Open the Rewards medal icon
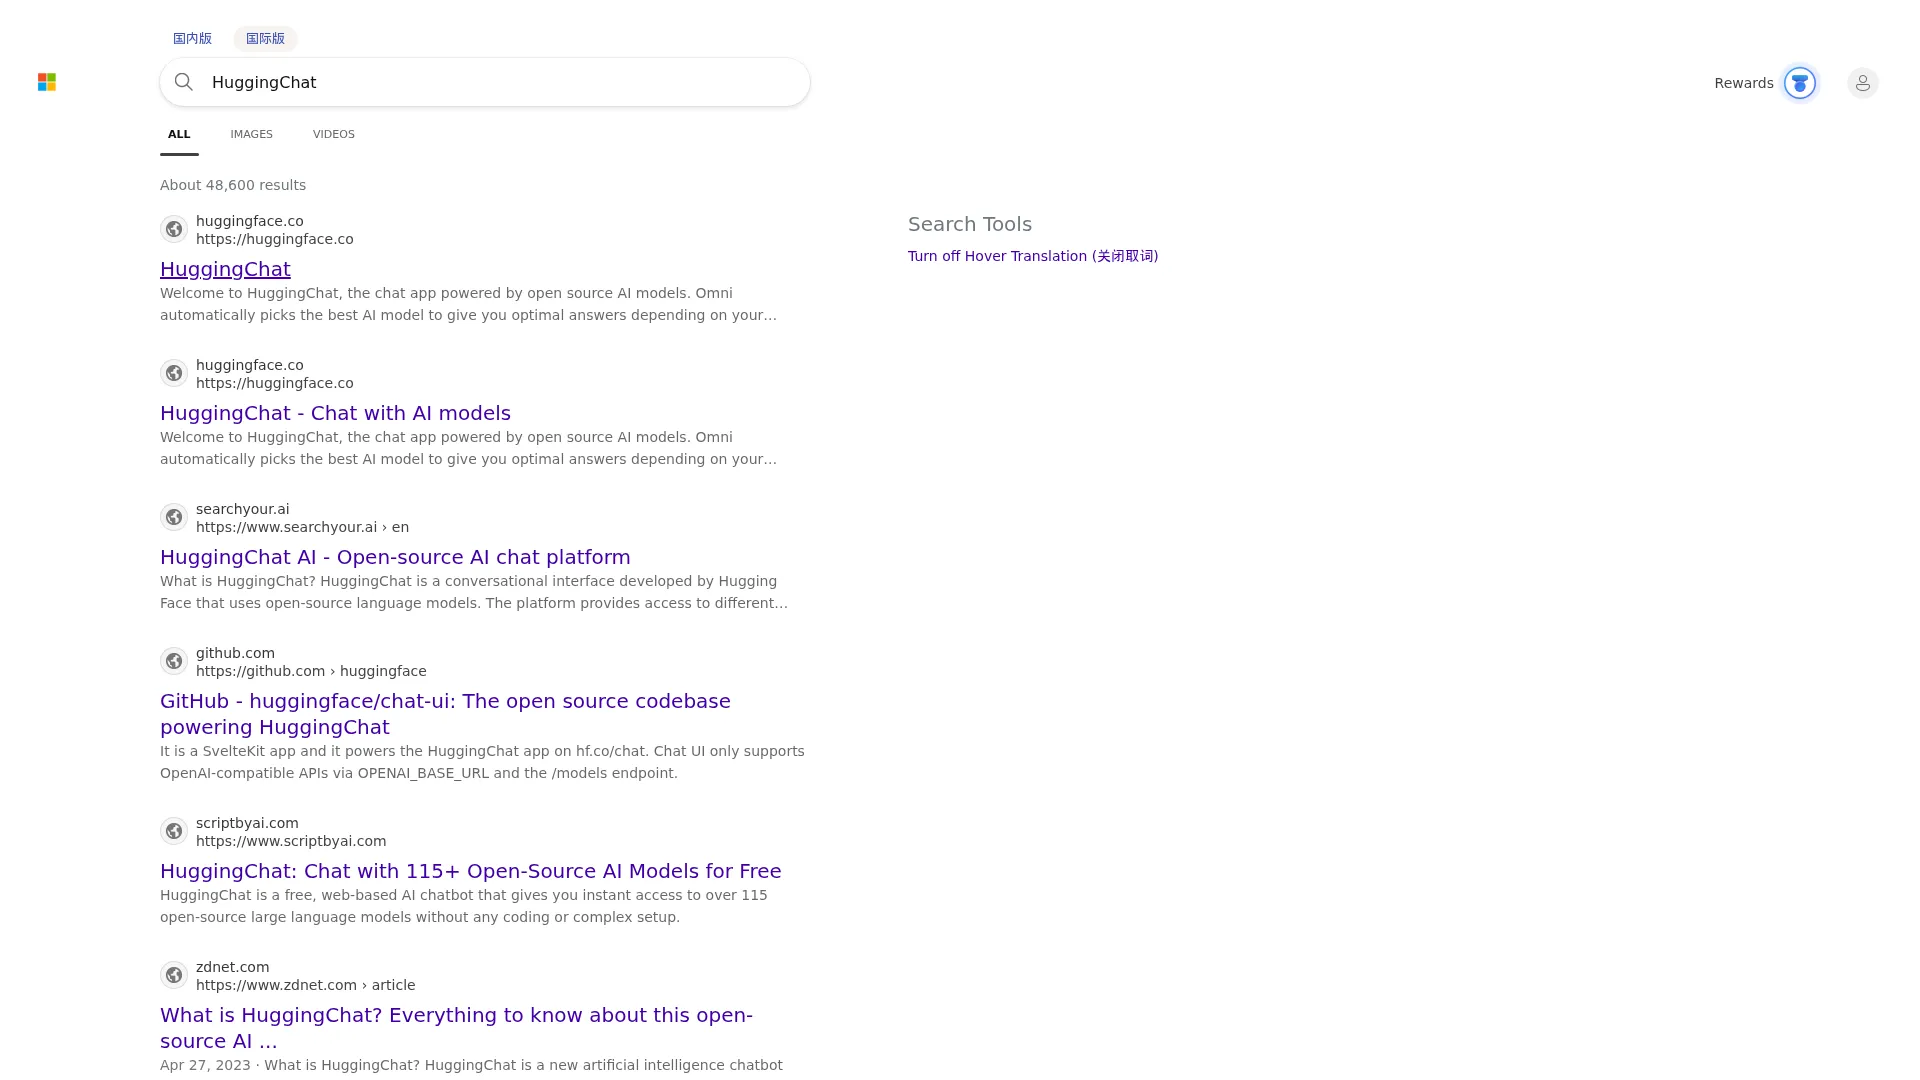This screenshot has width=1920, height=1080. coord(1800,83)
